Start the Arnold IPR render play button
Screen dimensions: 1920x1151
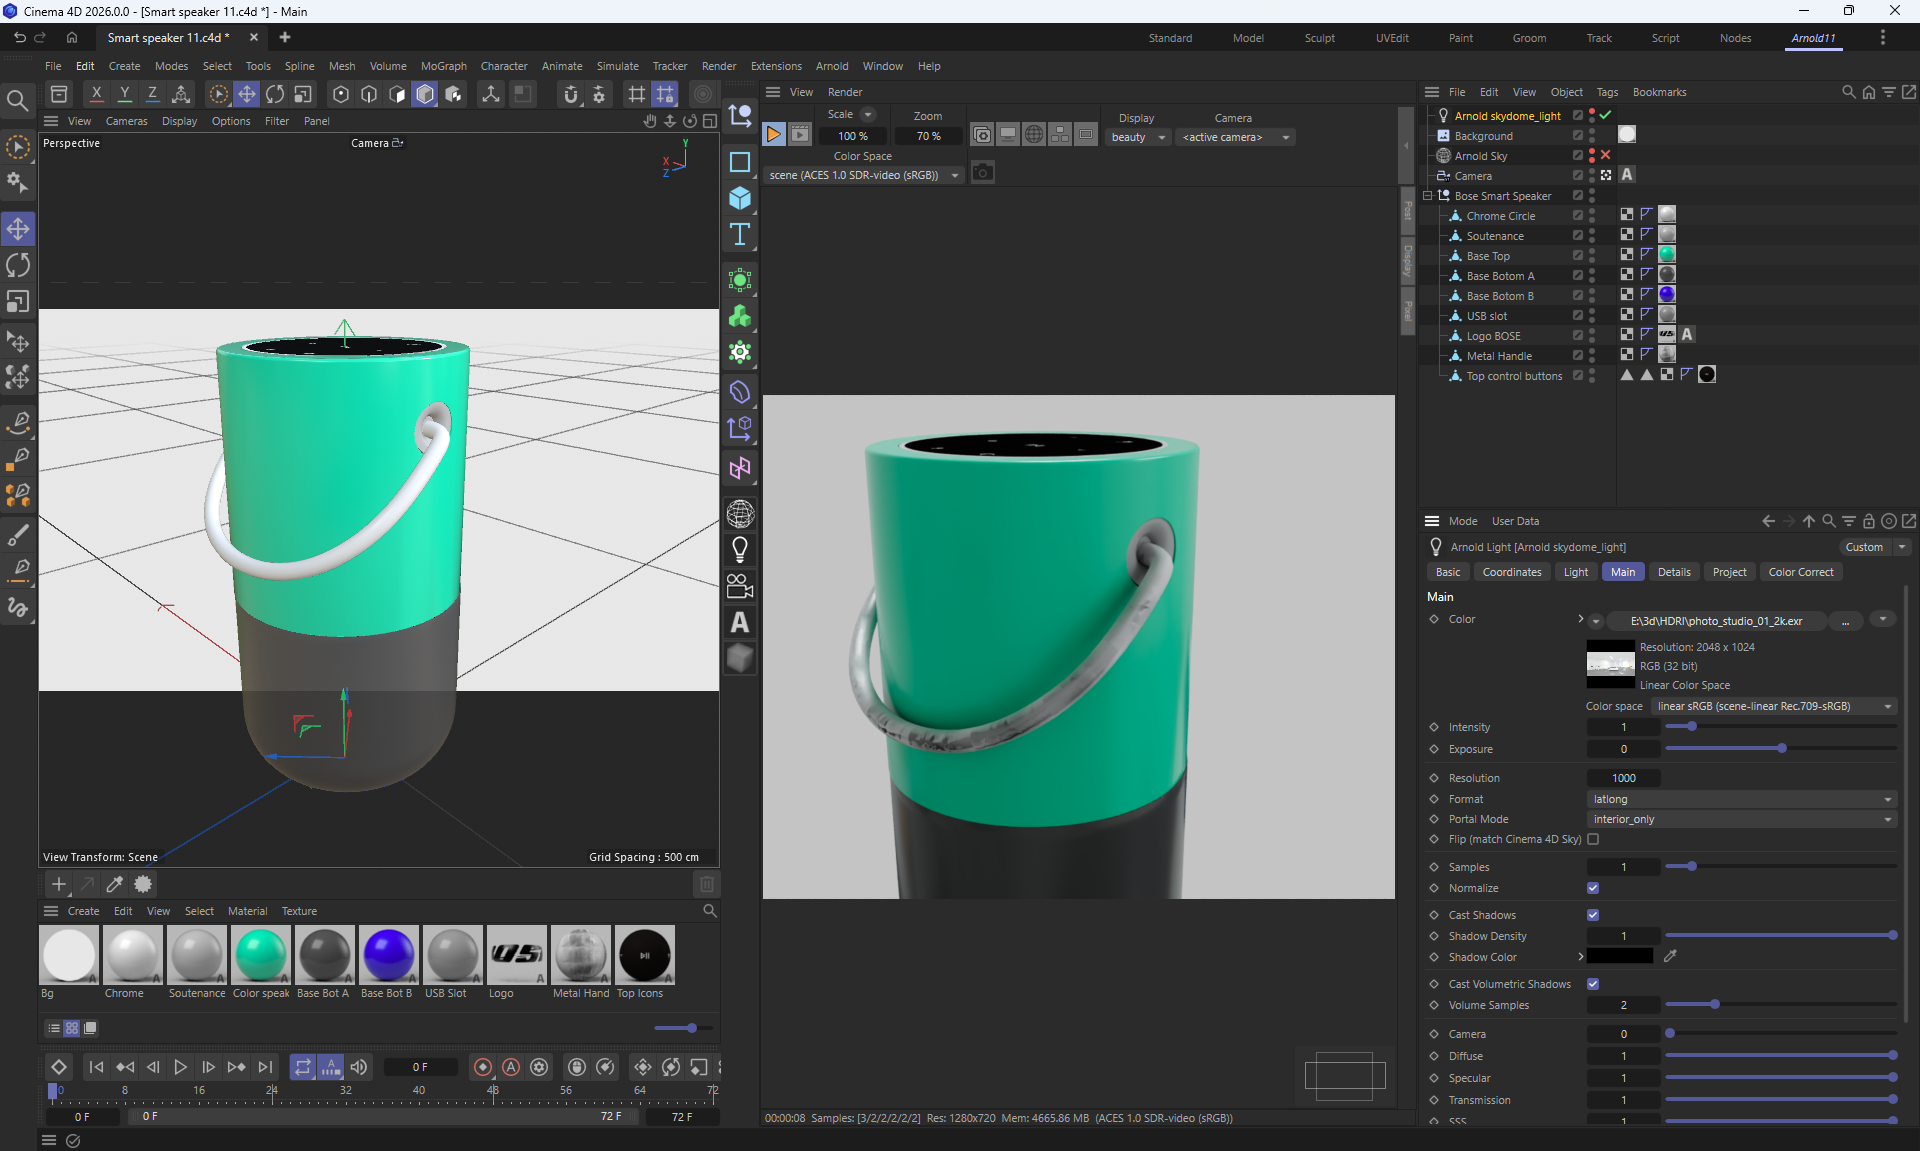(774, 134)
